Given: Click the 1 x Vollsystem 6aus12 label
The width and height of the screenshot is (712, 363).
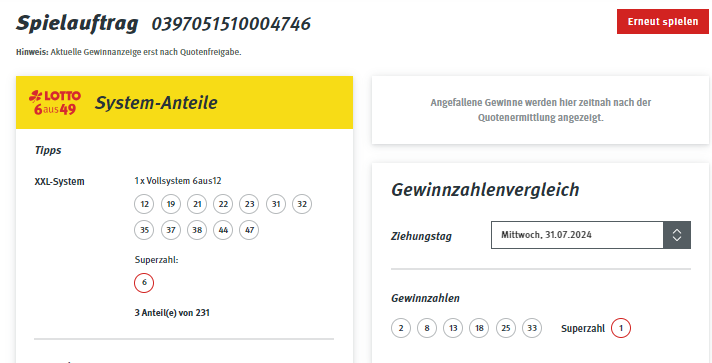Looking at the screenshot, I should point(178,181).
